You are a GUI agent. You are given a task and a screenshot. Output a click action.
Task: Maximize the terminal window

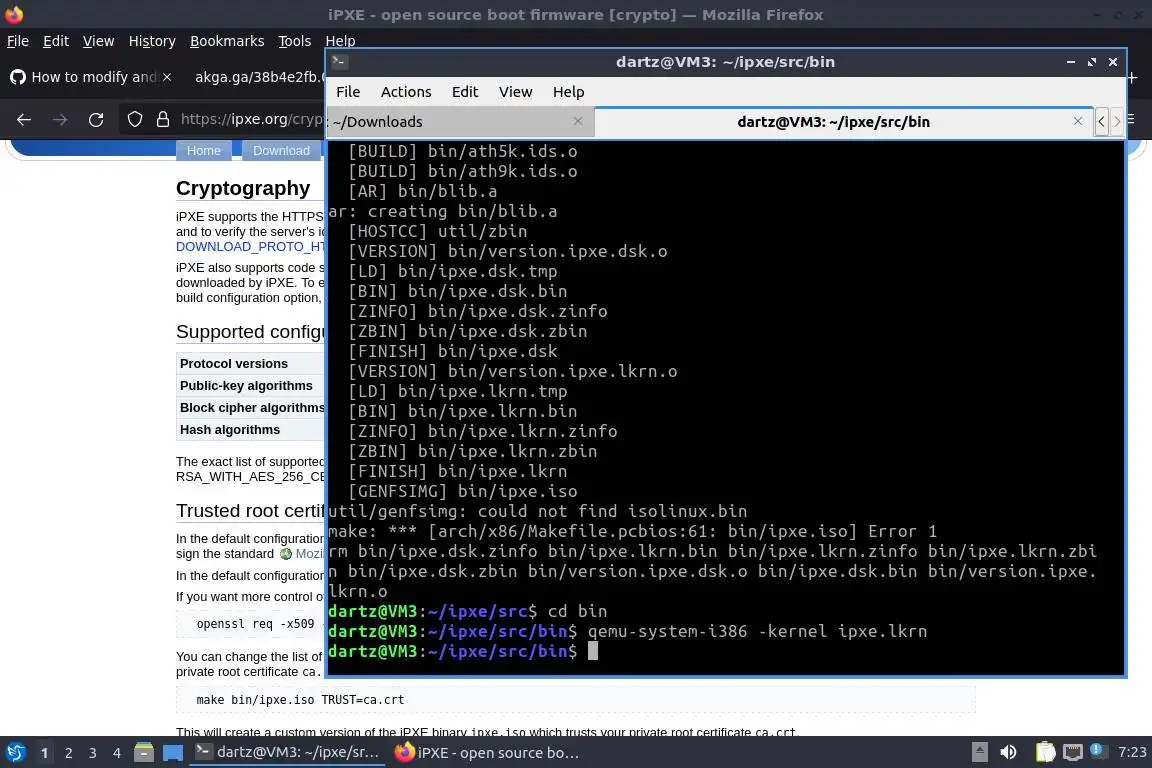click(x=1092, y=62)
